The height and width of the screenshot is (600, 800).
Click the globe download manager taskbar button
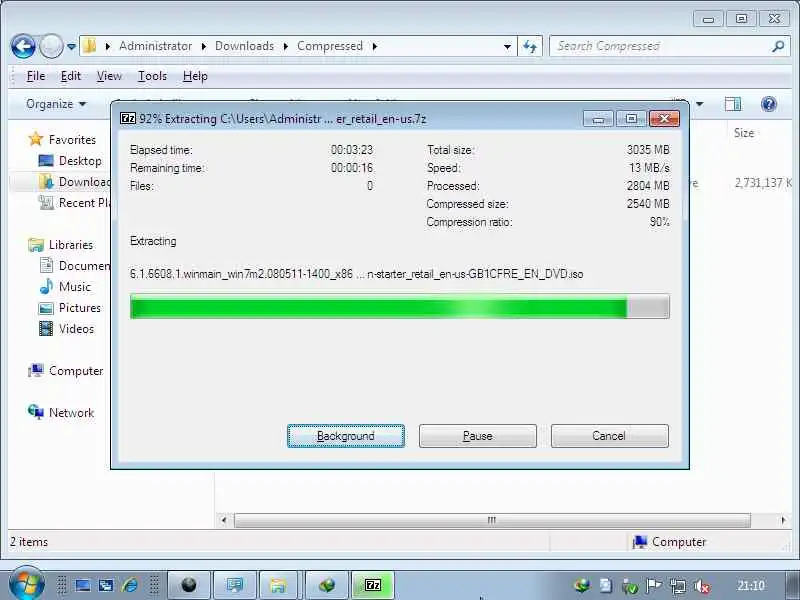pyautogui.click(x=327, y=585)
